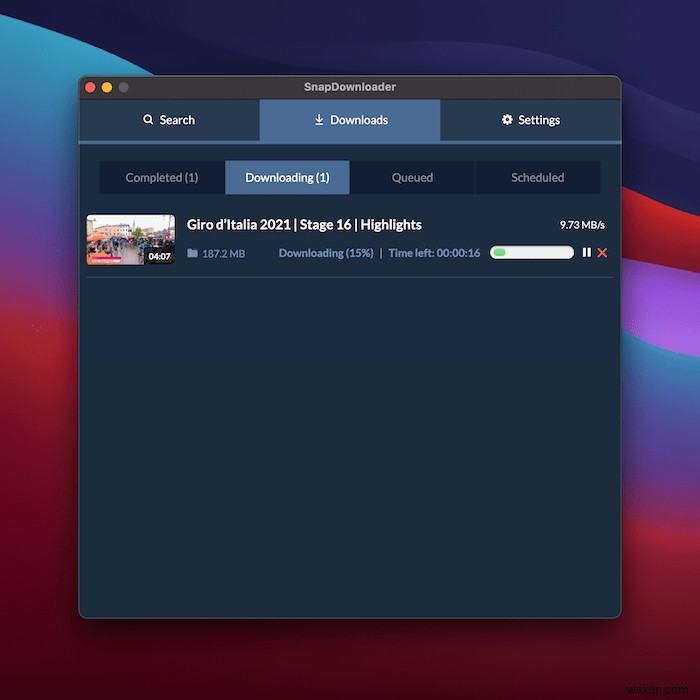Viewport: 700px width, 700px height.
Task: Pause the Giro d'Italia download
Action: pyautogui.click(x=587, y=253)
